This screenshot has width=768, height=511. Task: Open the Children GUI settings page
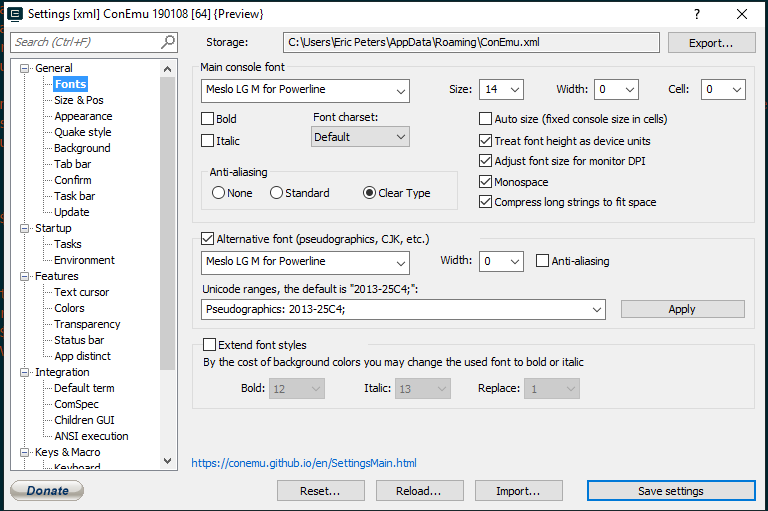pos(84,420)
